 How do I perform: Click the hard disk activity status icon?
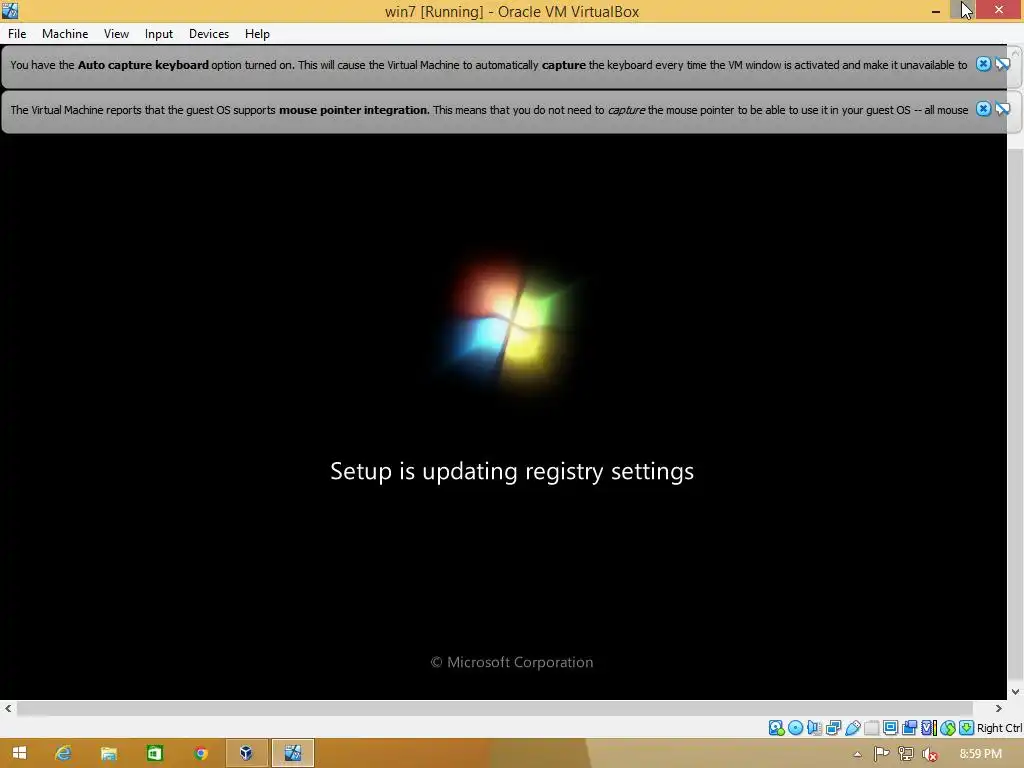pyautogui.click(x=776, y=728)
